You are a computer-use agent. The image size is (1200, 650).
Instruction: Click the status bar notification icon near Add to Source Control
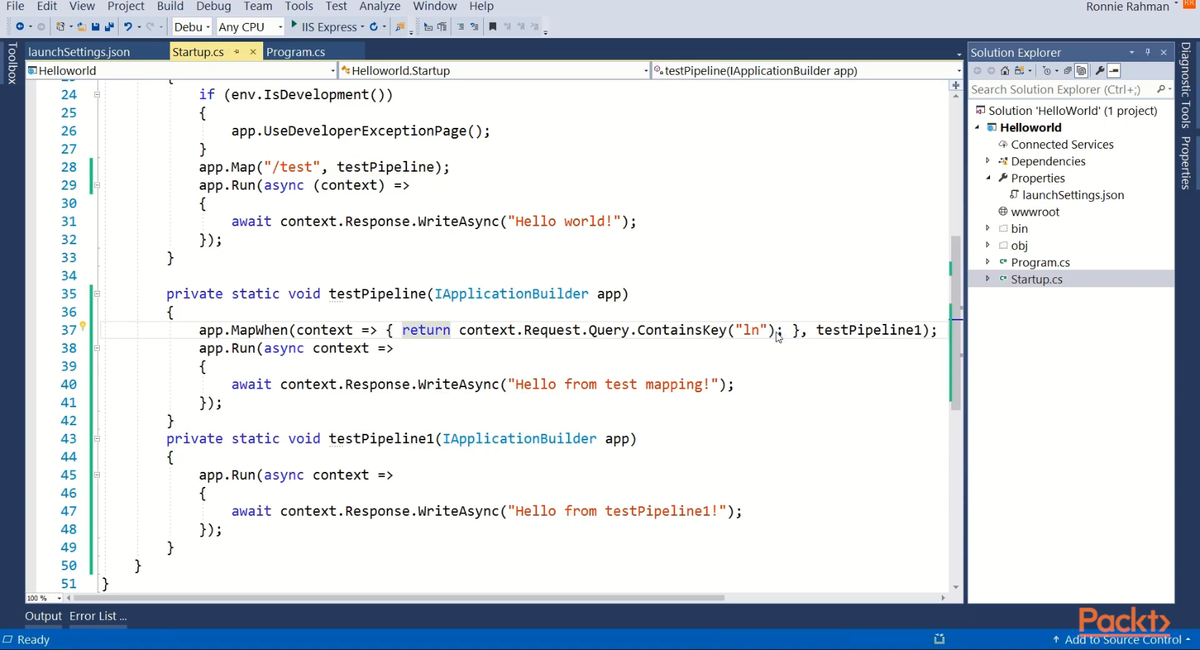tap(939, 639)
